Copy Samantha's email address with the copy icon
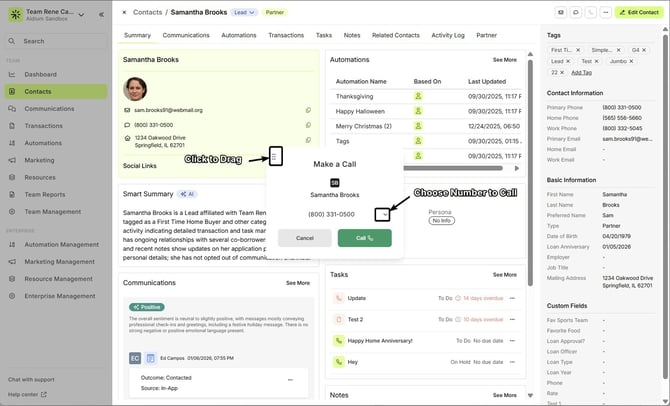 pos(308,110)
